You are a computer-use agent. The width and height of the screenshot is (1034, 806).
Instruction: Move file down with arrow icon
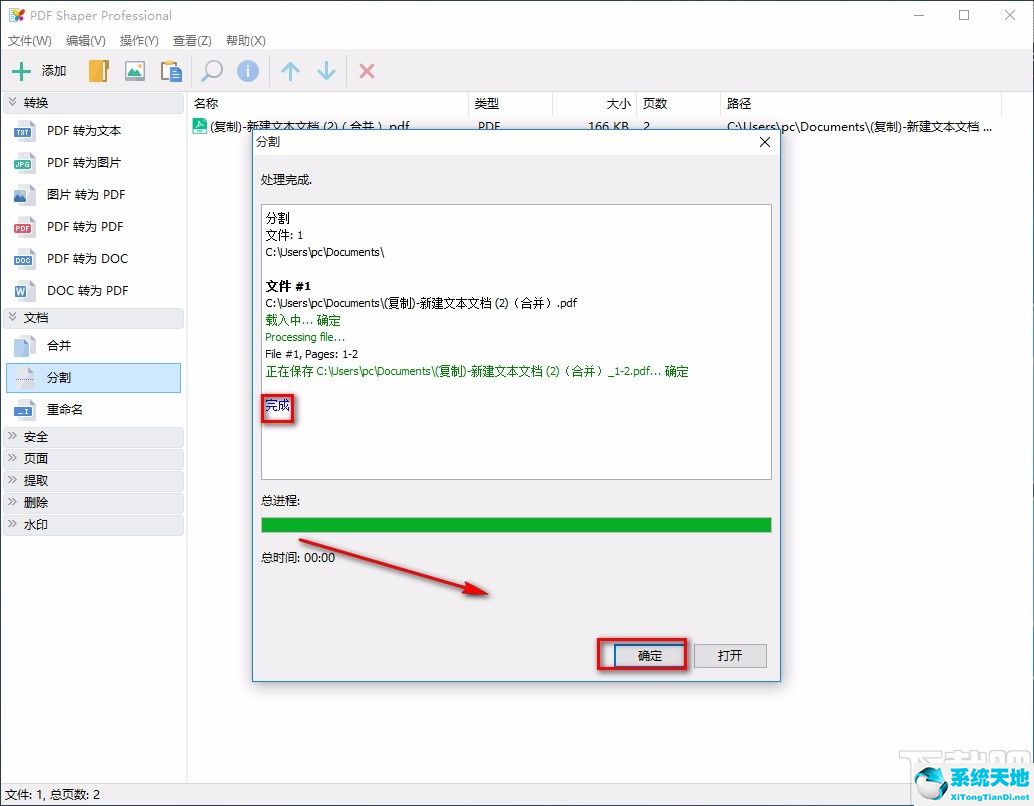326,71
